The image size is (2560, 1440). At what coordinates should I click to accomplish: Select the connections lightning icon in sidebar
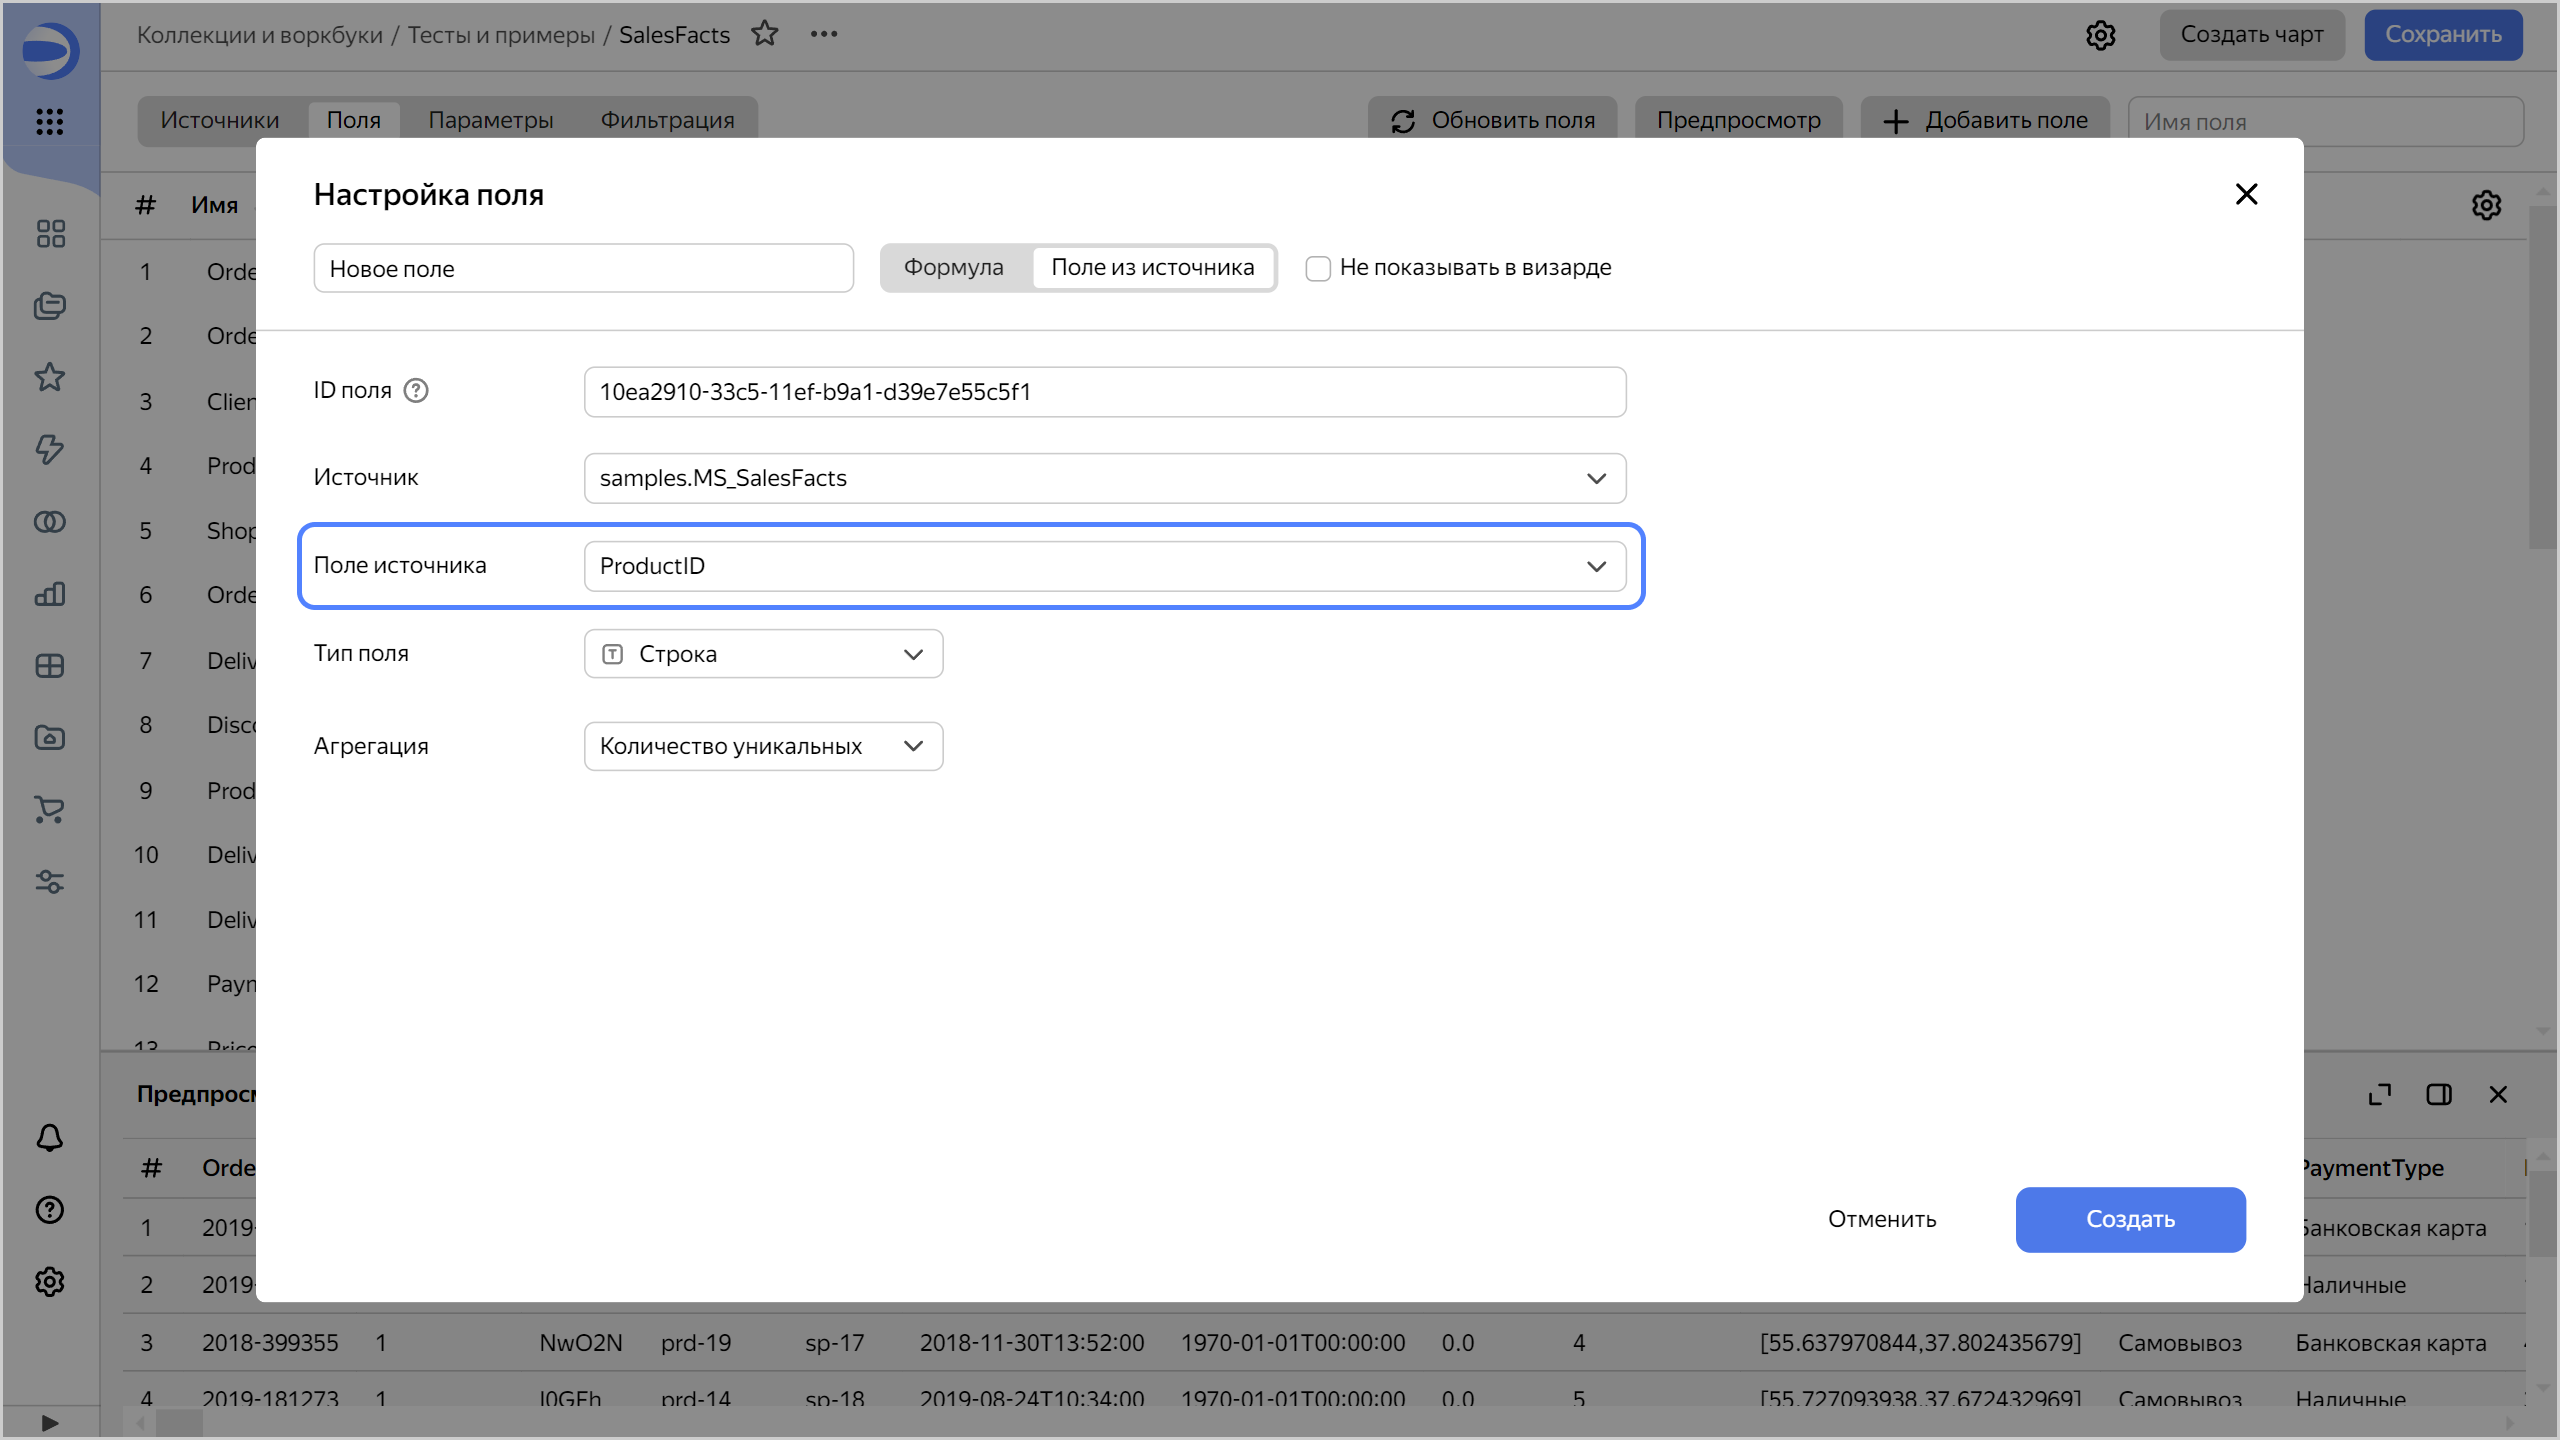point(49,450)
